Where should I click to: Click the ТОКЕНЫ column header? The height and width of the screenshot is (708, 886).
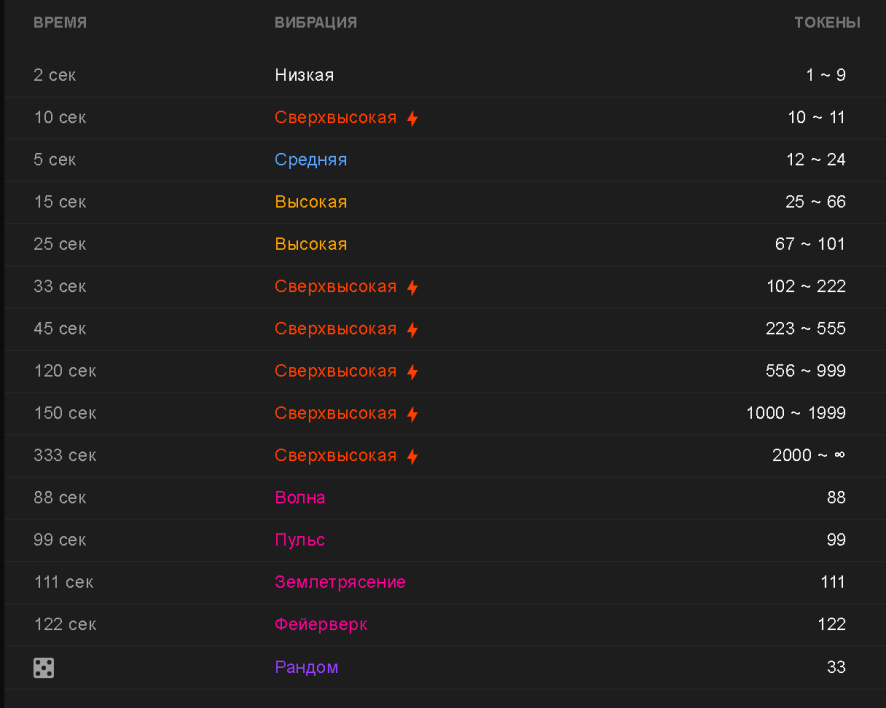pos(827,23)
